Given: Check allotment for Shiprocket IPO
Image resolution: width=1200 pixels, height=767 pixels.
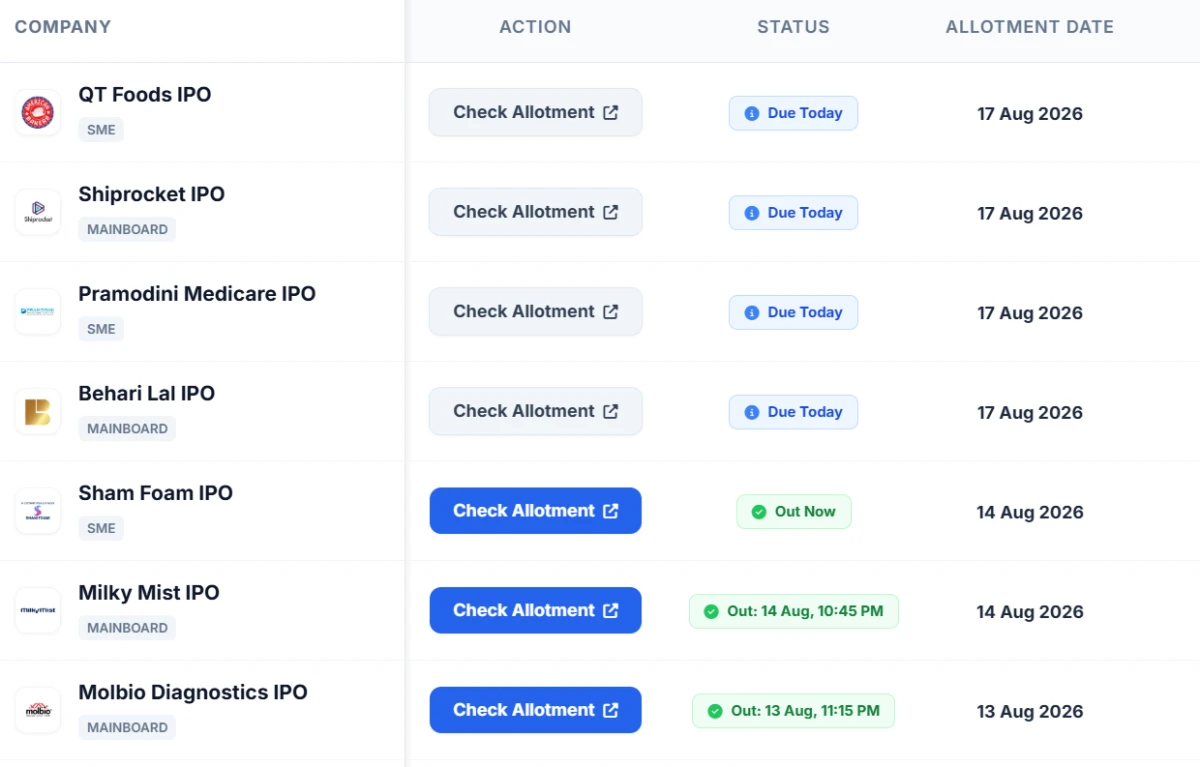Looking at the screenshot, I should 536,212.
